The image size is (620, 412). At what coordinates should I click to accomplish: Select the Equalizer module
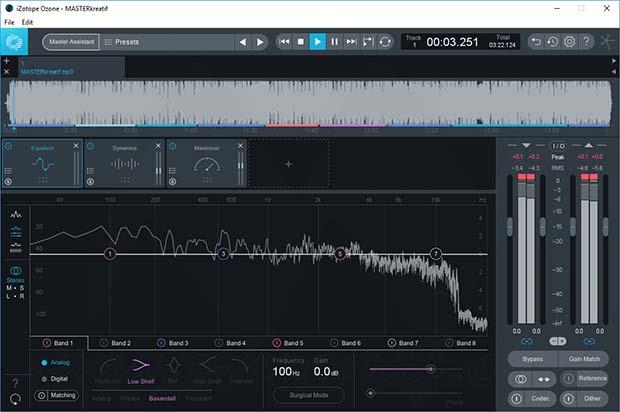click(x=42, y=163)
